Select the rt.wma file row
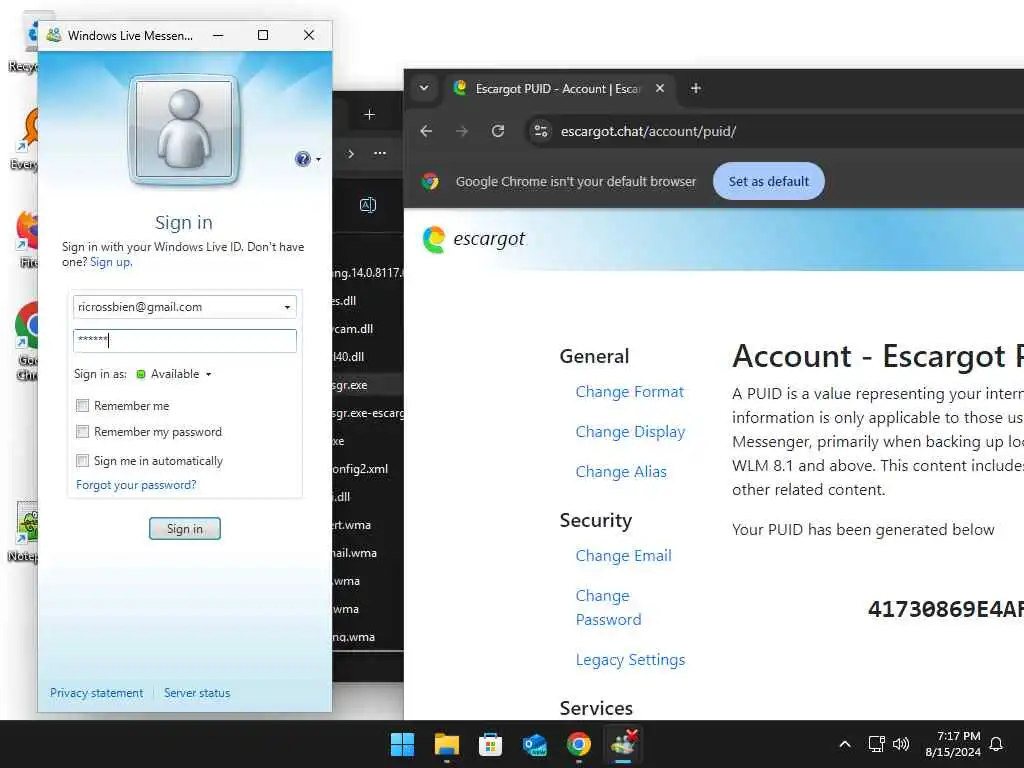 pyautogui.click(x=368, y=524)
